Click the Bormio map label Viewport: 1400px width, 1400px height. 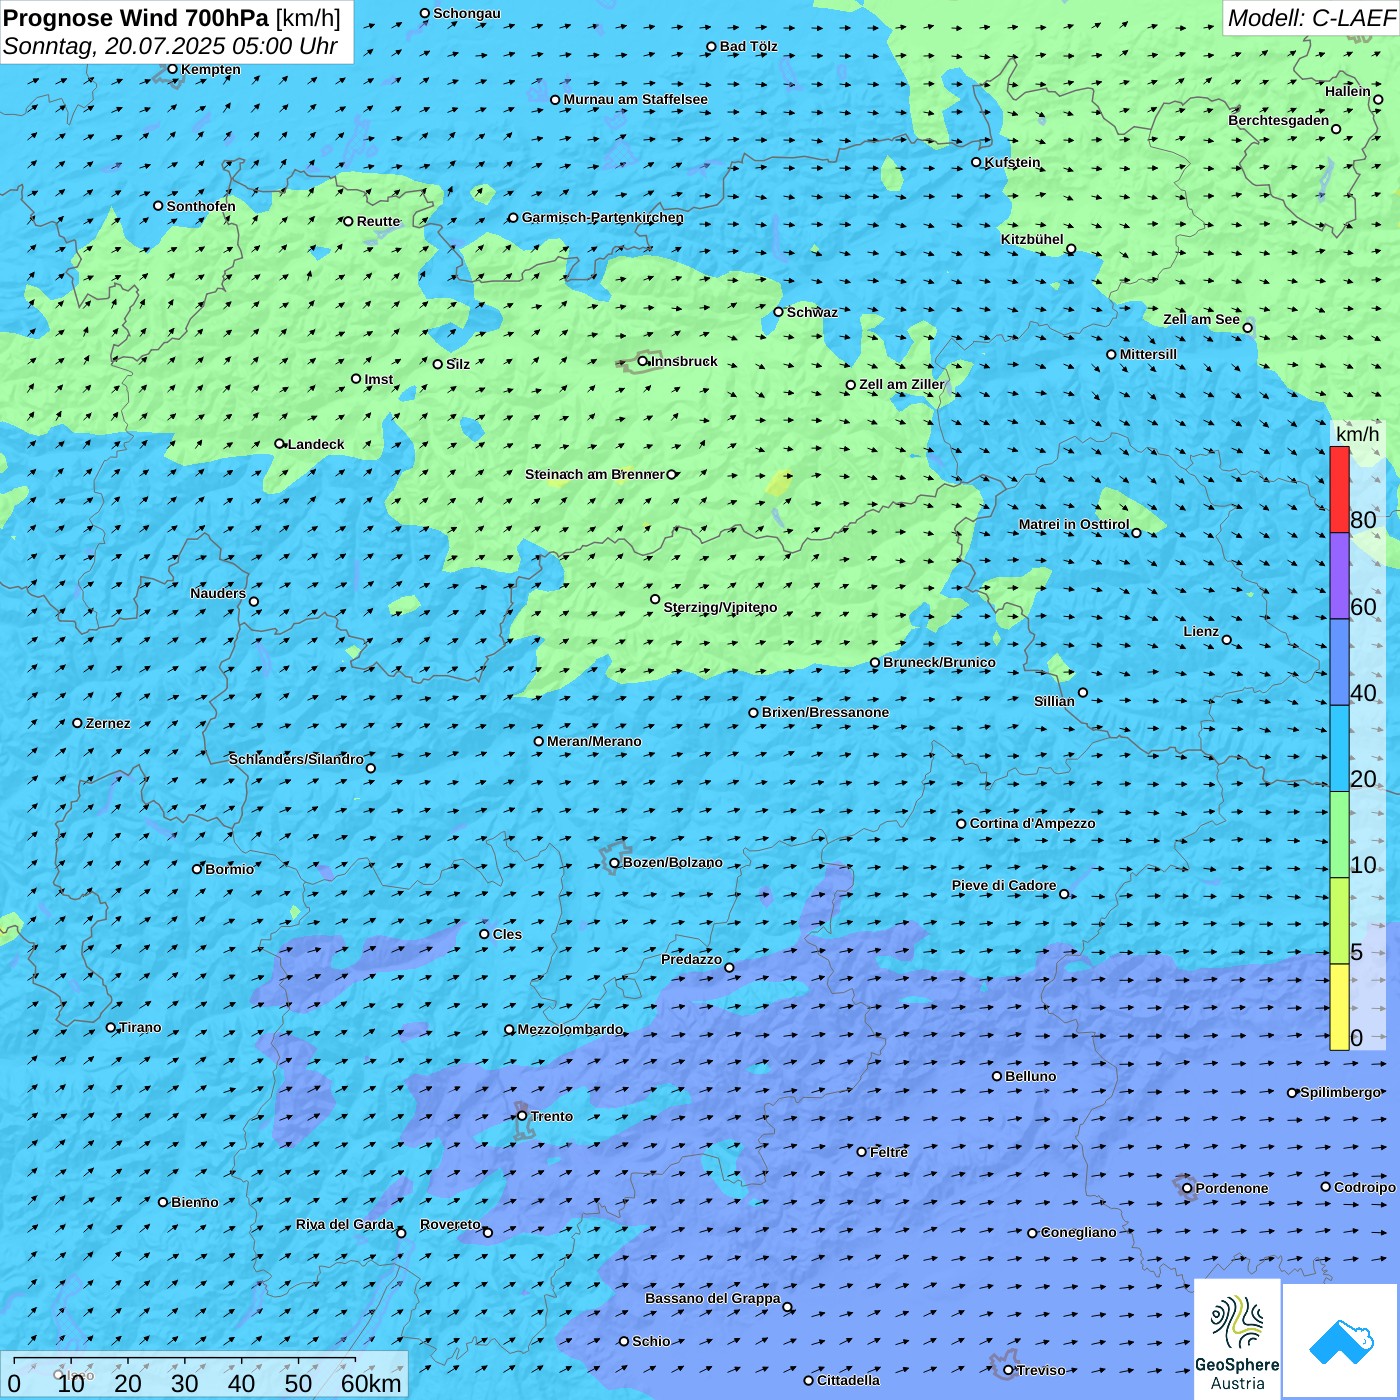(229, 869)
